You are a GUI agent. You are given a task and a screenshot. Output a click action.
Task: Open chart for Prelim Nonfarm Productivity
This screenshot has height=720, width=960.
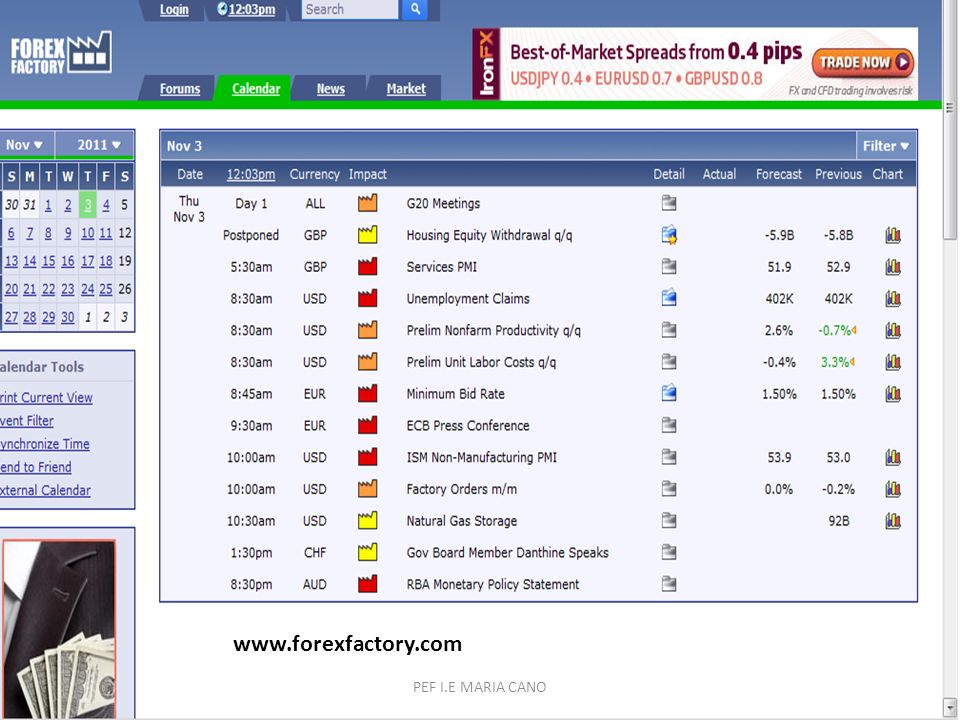[x=893, y=331]
